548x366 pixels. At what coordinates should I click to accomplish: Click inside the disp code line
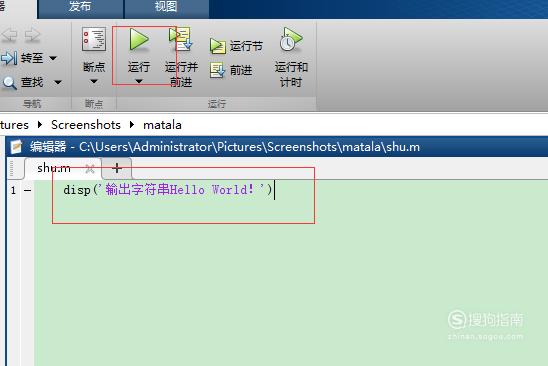point(168,190)
